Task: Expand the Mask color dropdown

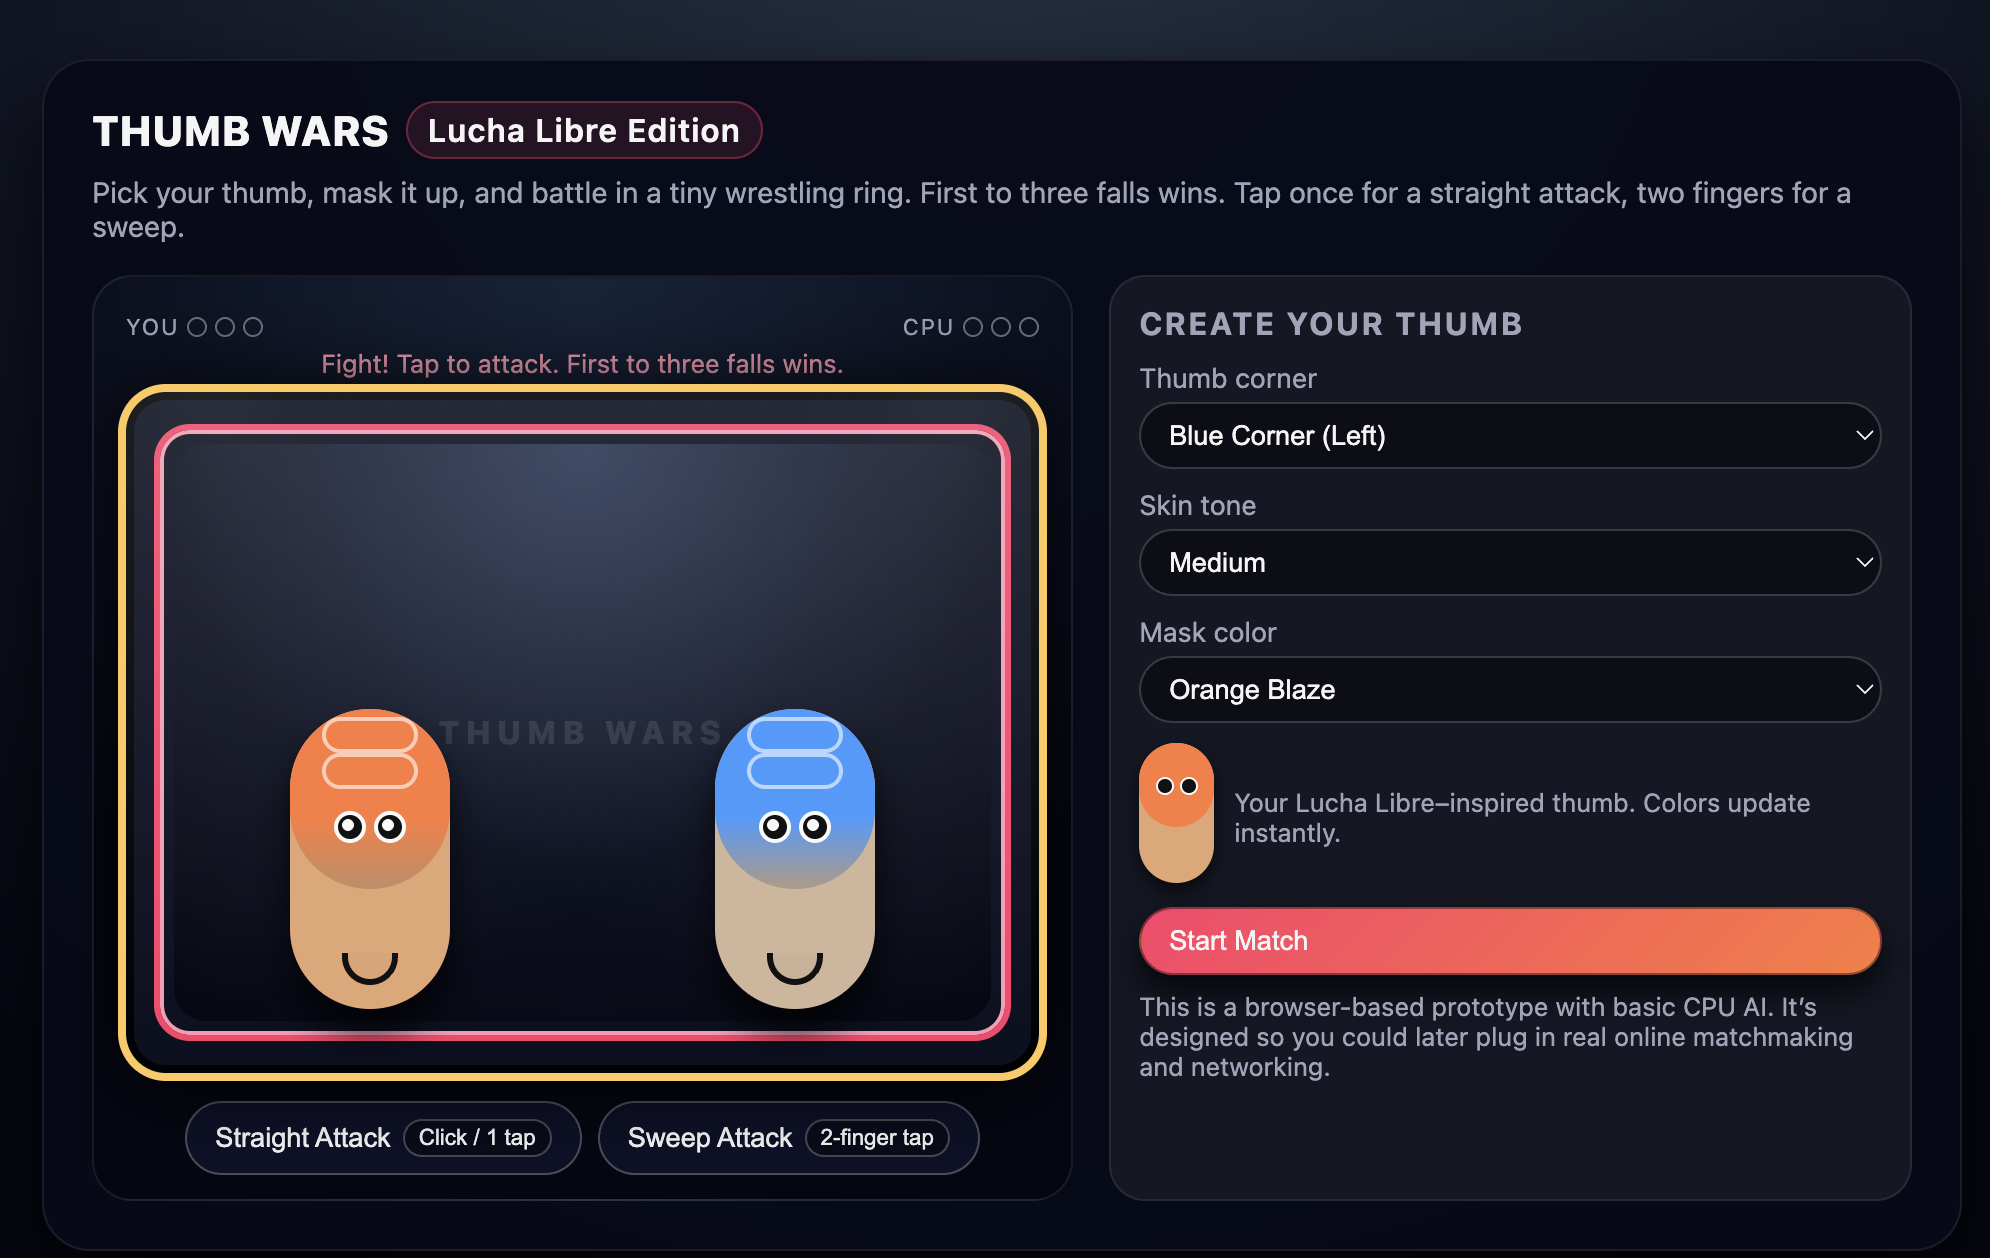Action: click(1509, 690)
